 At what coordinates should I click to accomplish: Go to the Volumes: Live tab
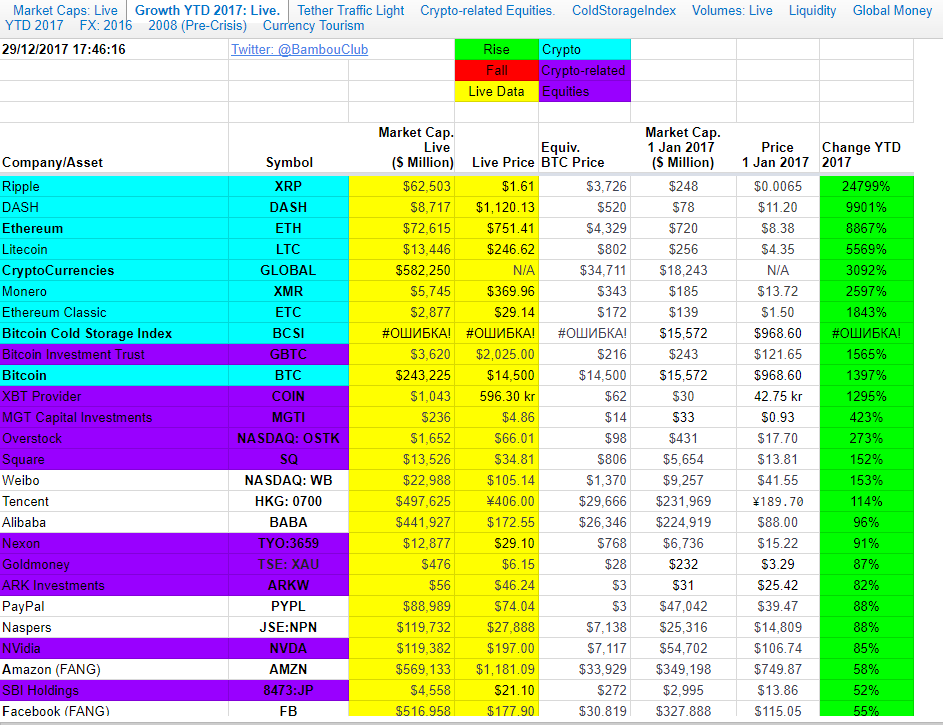pyautogui.click(x=732, y=10)
